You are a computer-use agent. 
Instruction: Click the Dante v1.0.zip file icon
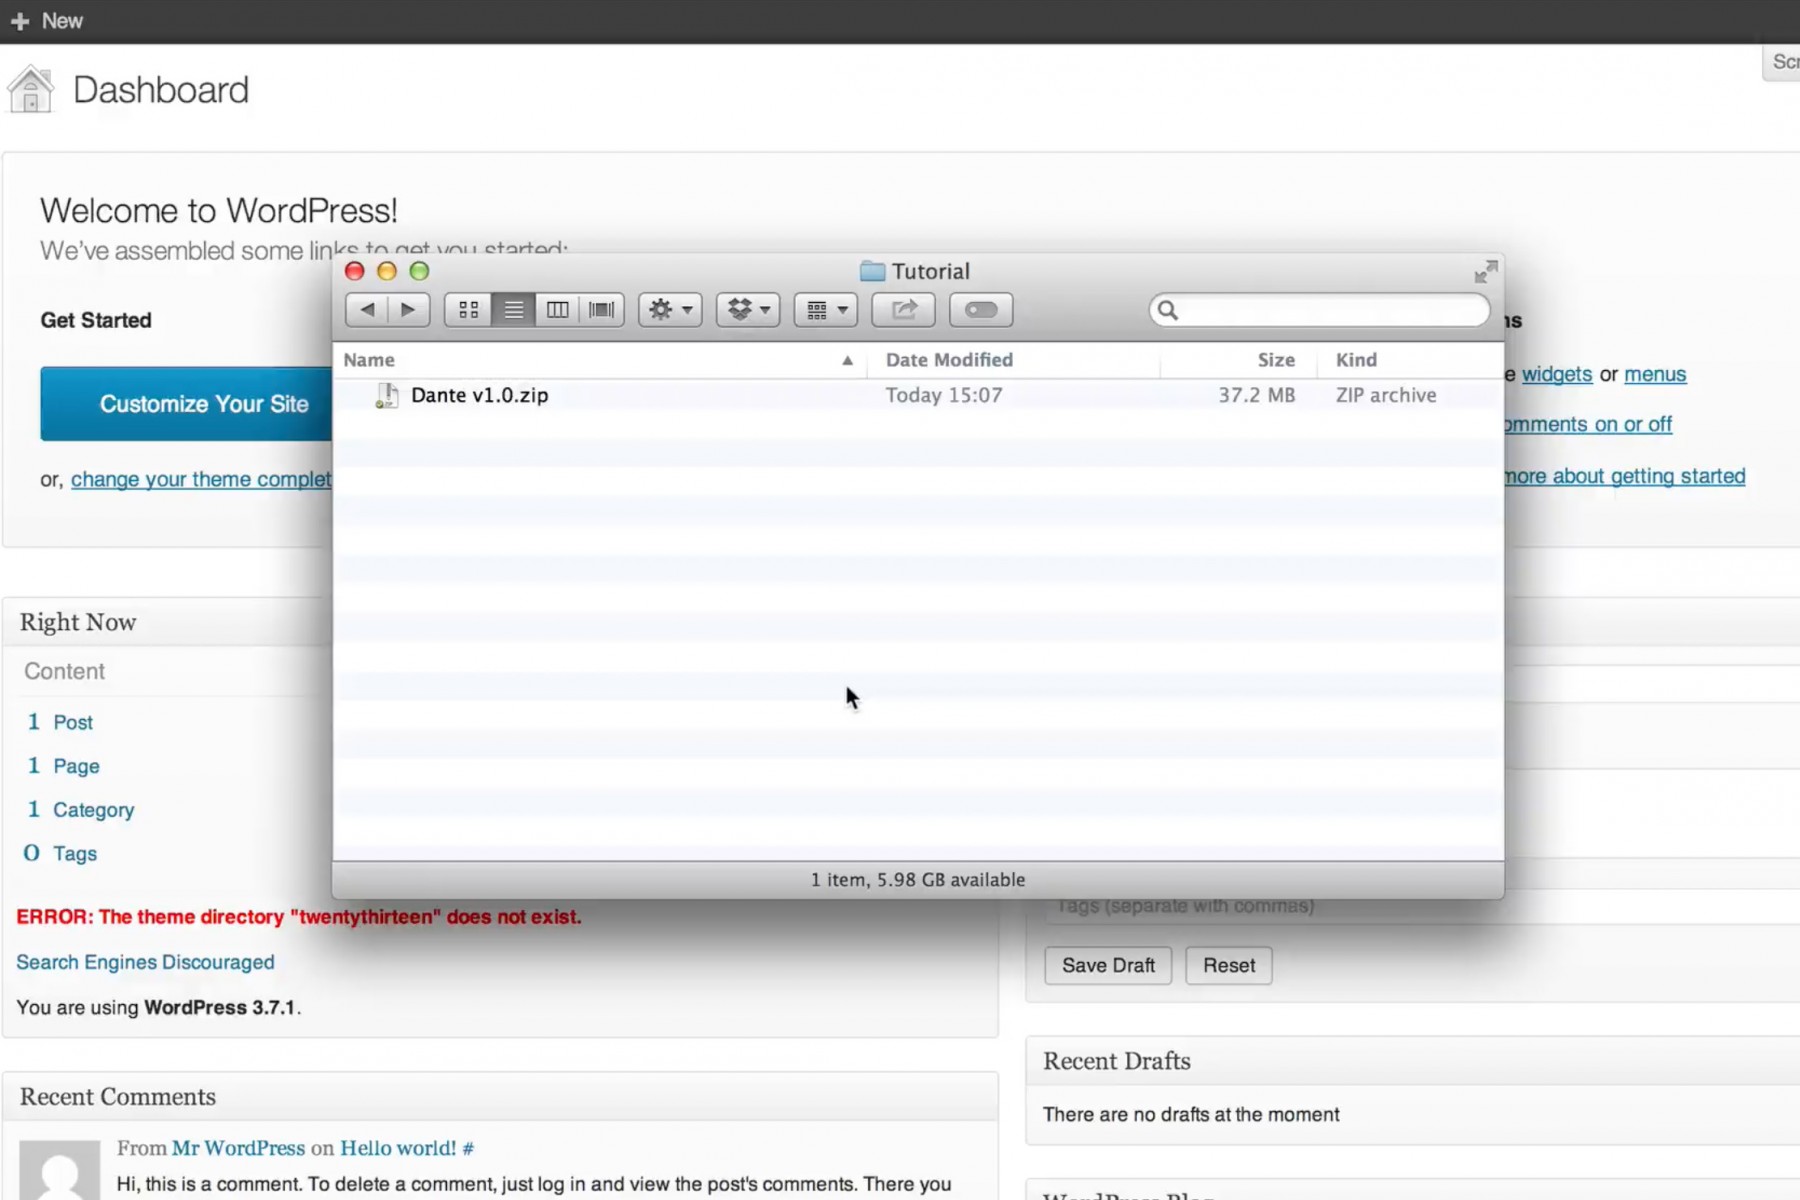[386, 396]
